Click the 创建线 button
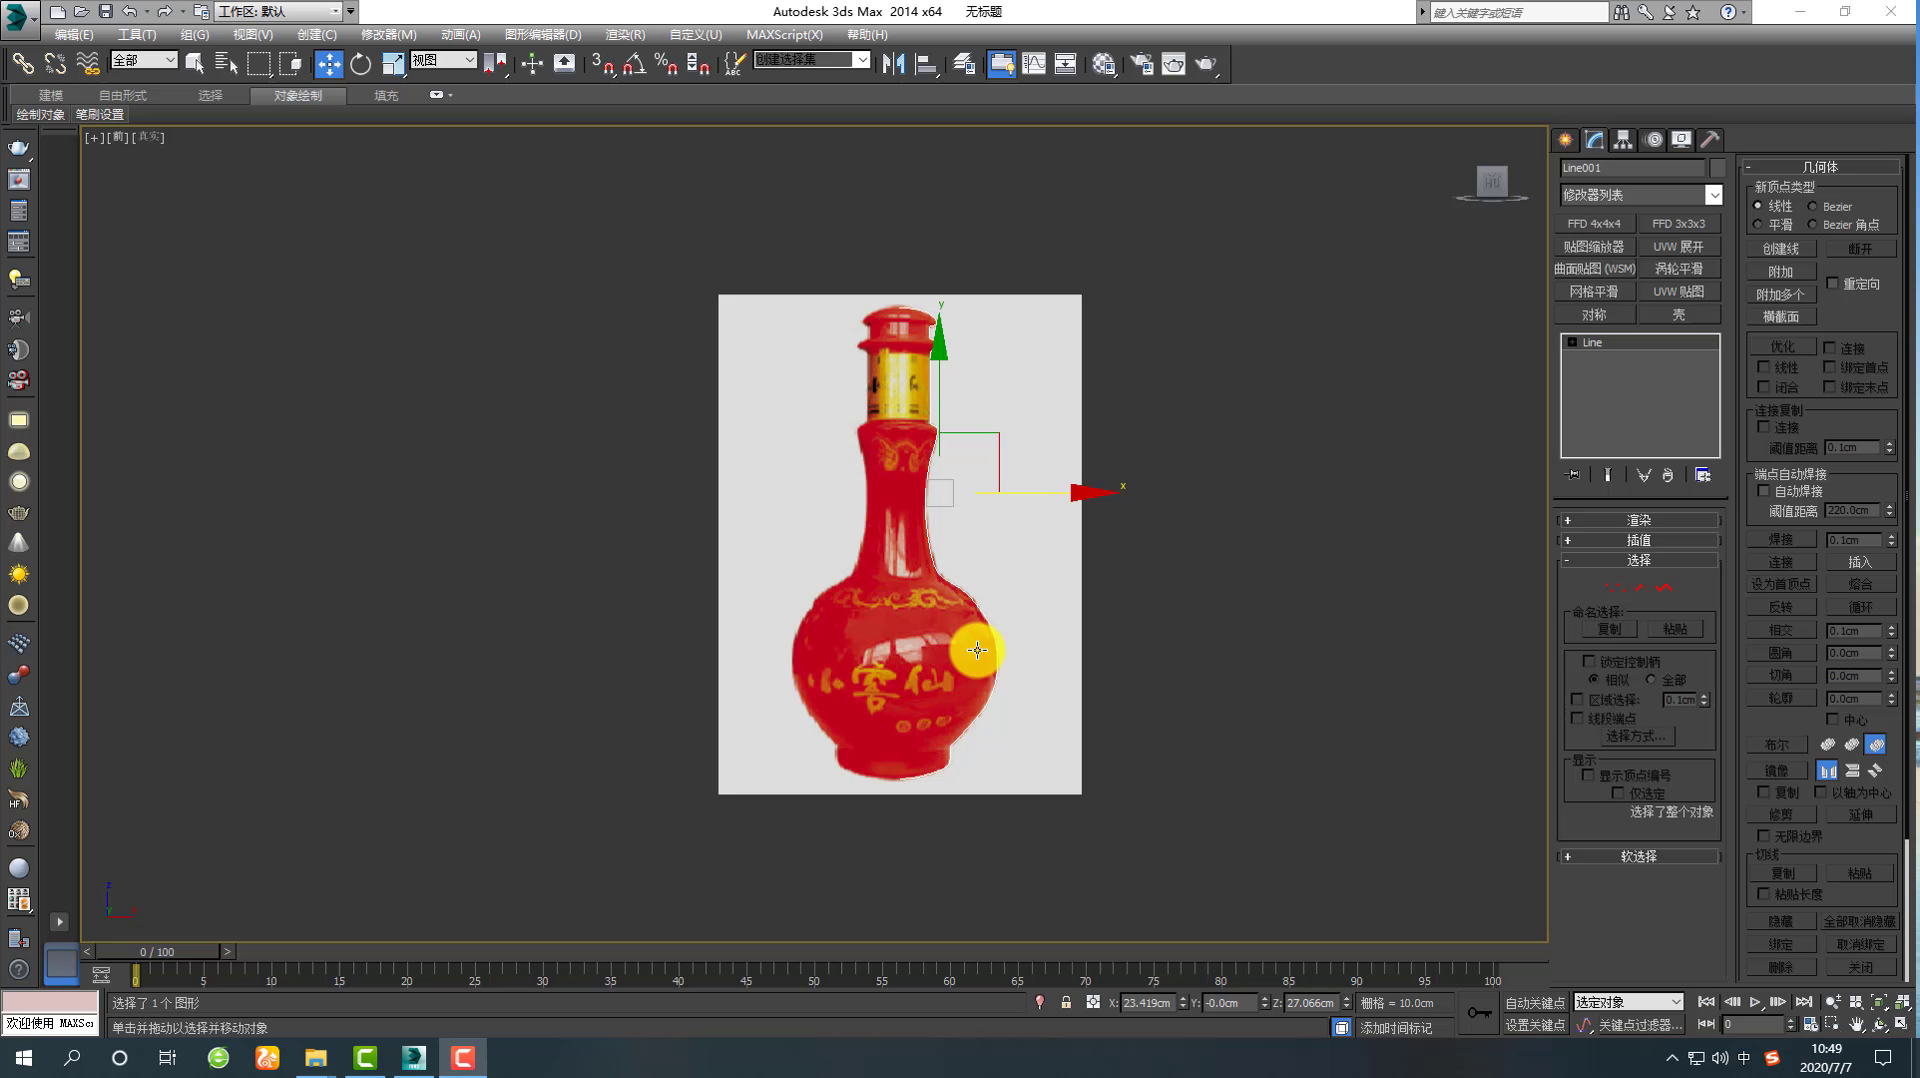 pyautogui.click(x=1781, y=248)
